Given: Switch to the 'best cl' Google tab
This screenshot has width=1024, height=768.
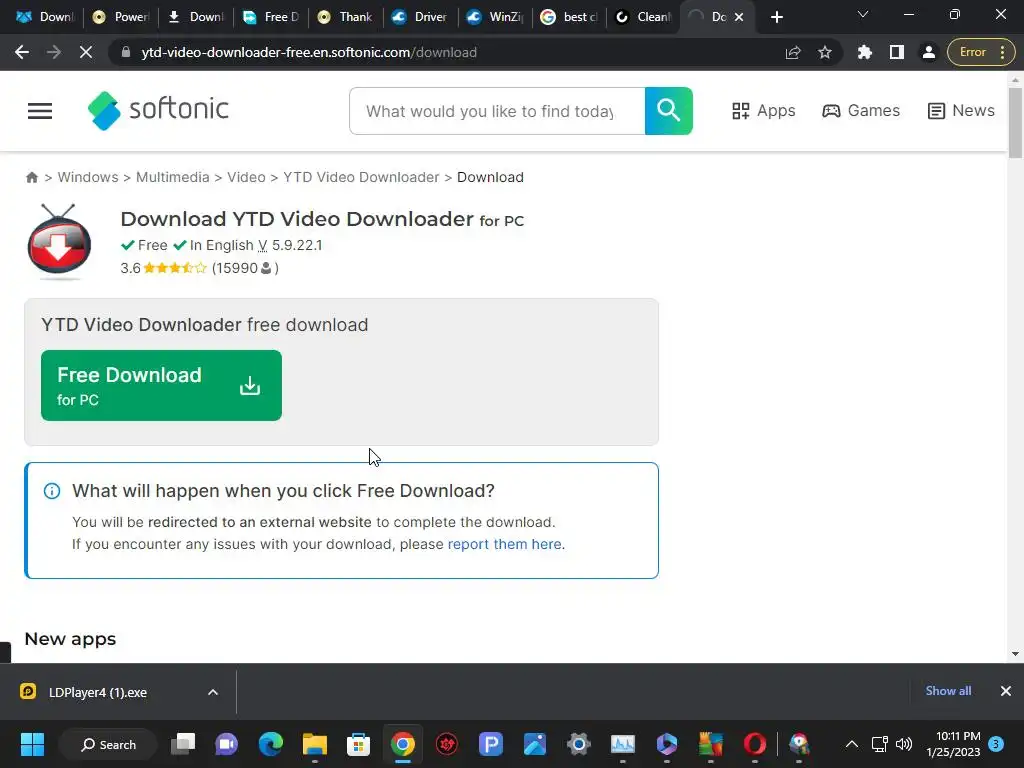Looking at the screenshot, I should (x=569, y=17).
